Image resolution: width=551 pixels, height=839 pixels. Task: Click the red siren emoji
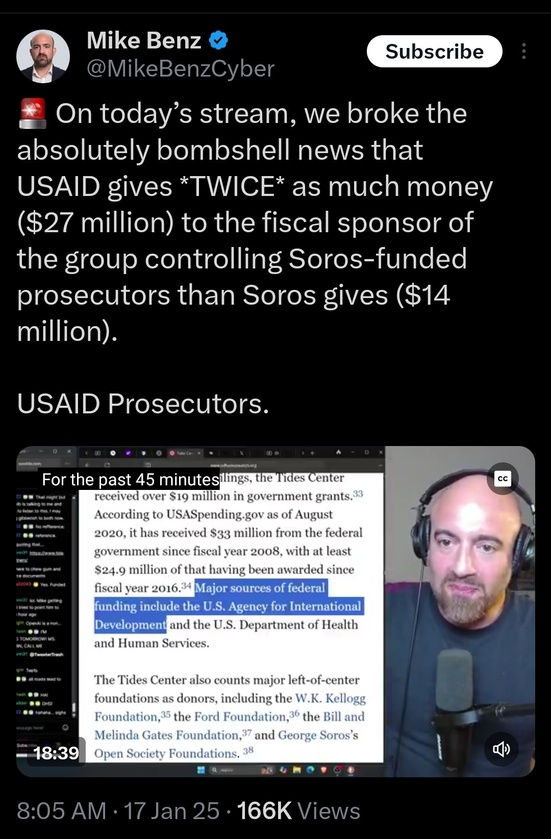(33, 114)
